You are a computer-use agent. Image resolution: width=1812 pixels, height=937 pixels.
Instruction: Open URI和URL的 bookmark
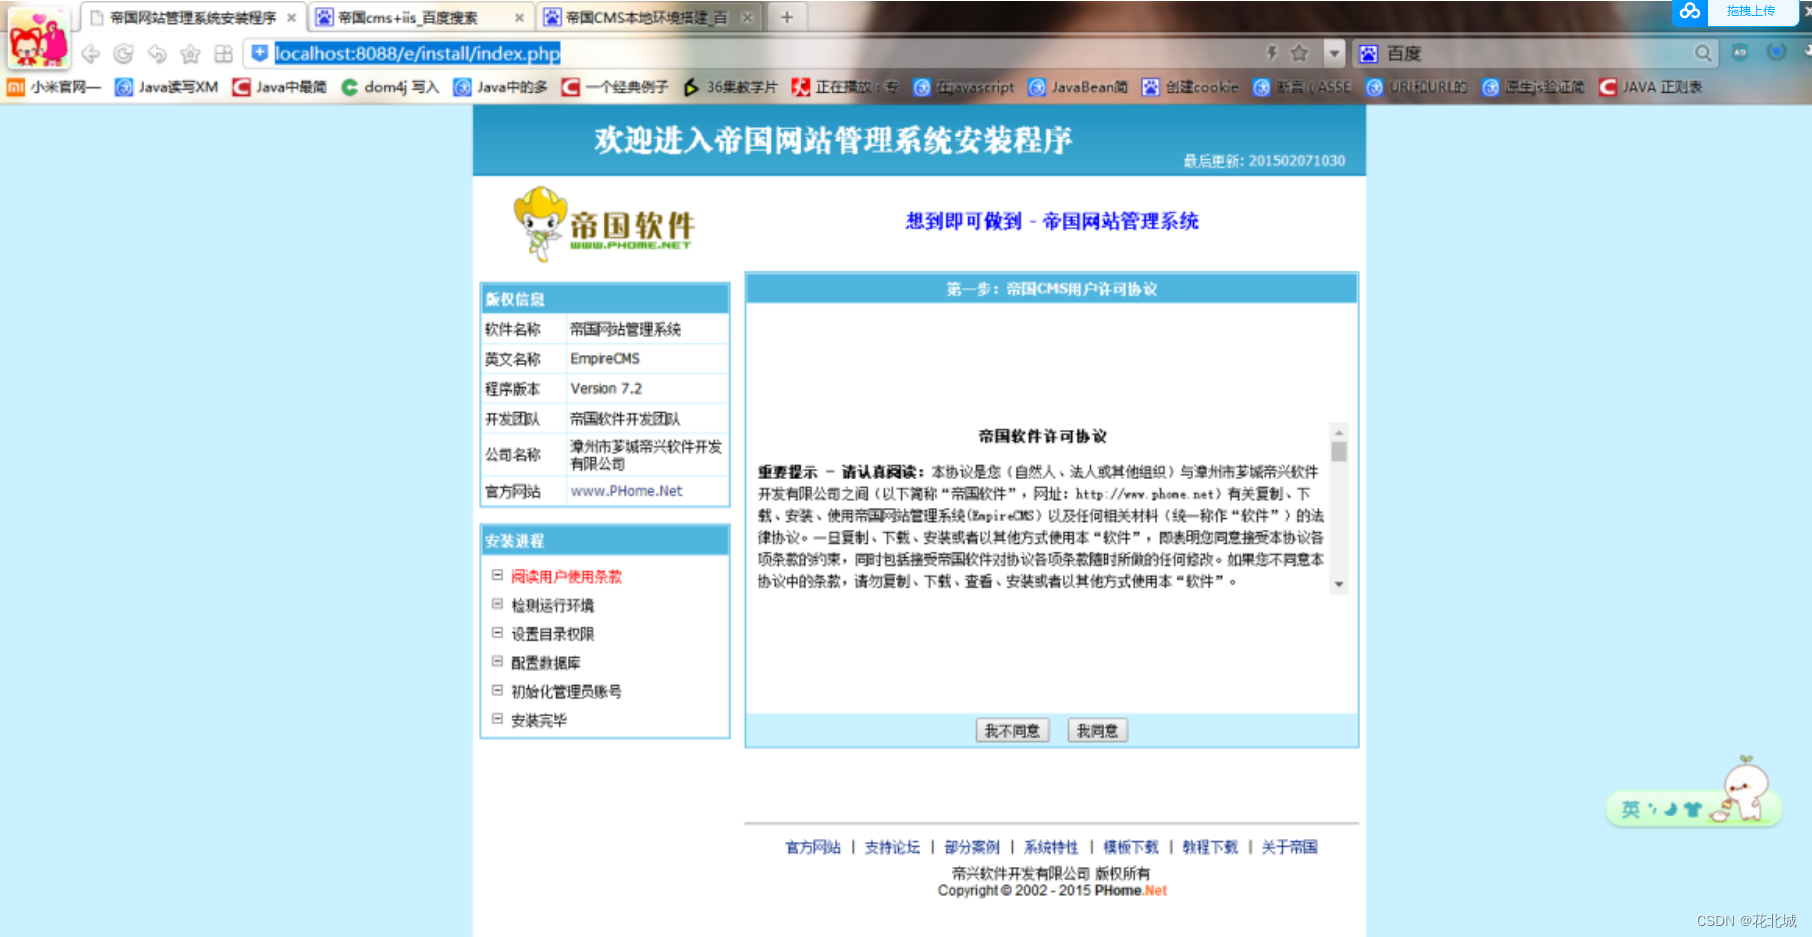click(x=1418, y=87)
